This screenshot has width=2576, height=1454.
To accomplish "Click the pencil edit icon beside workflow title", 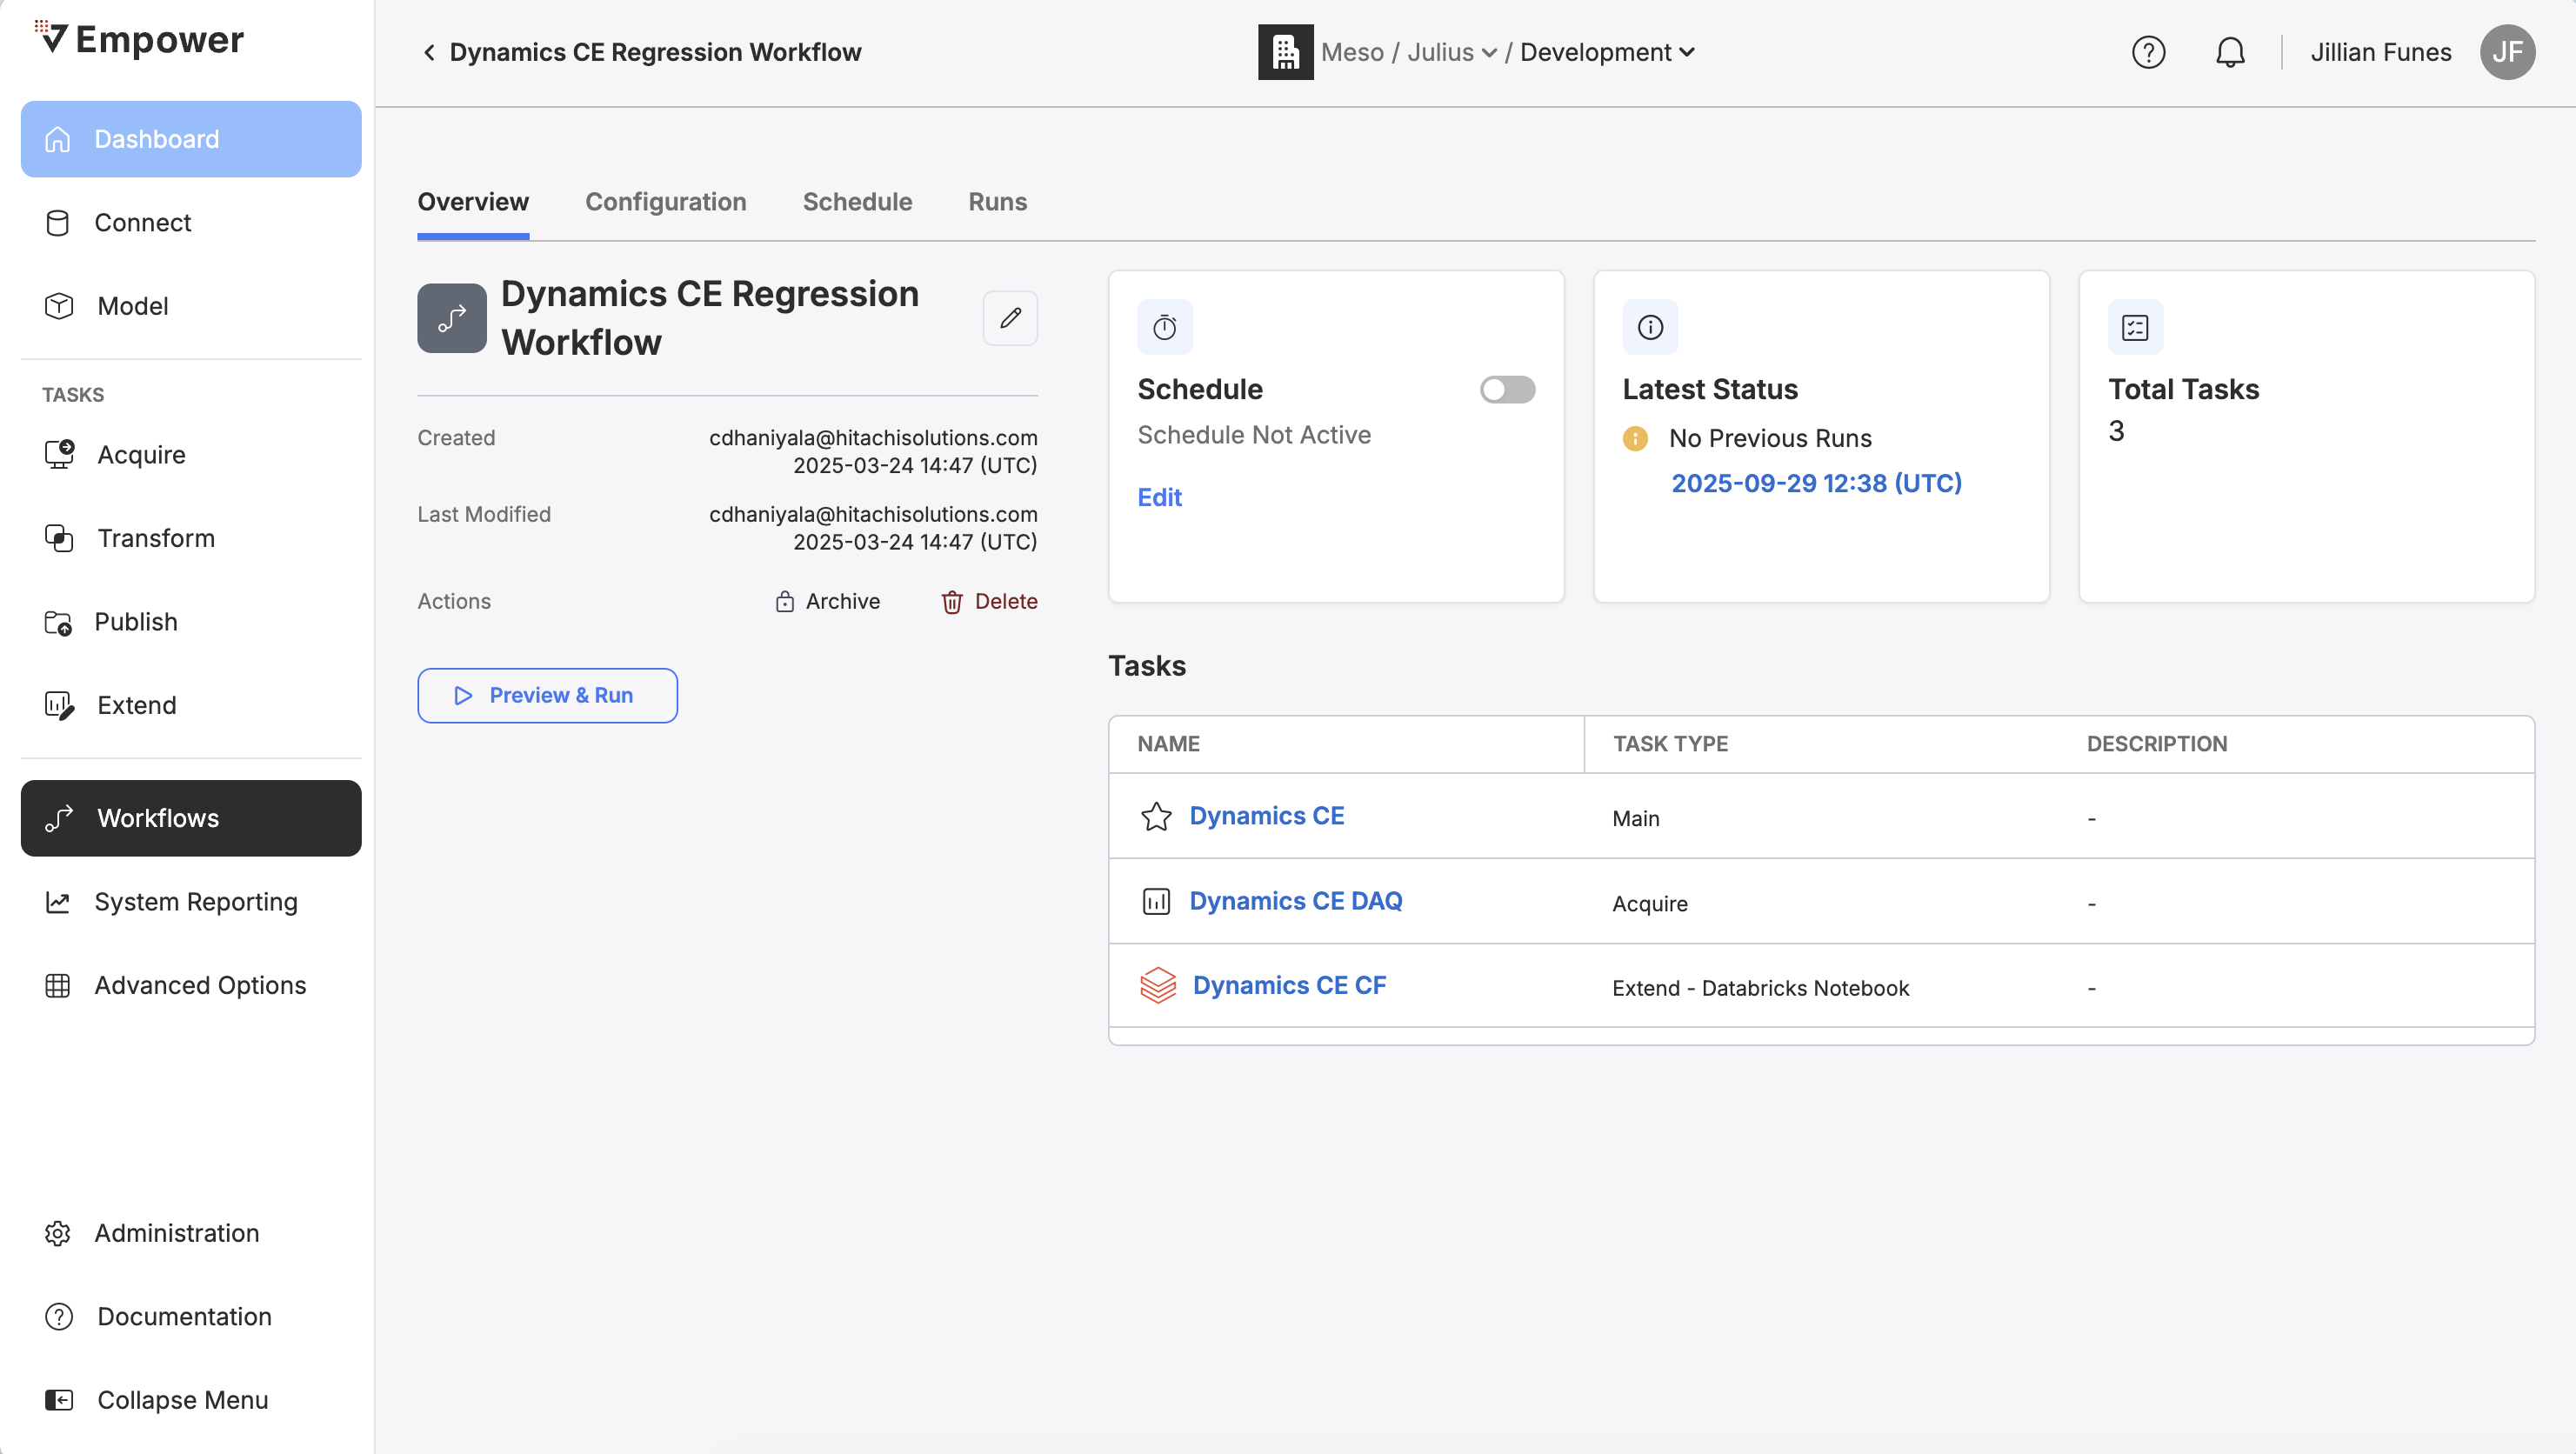I will click(1010, 318).
